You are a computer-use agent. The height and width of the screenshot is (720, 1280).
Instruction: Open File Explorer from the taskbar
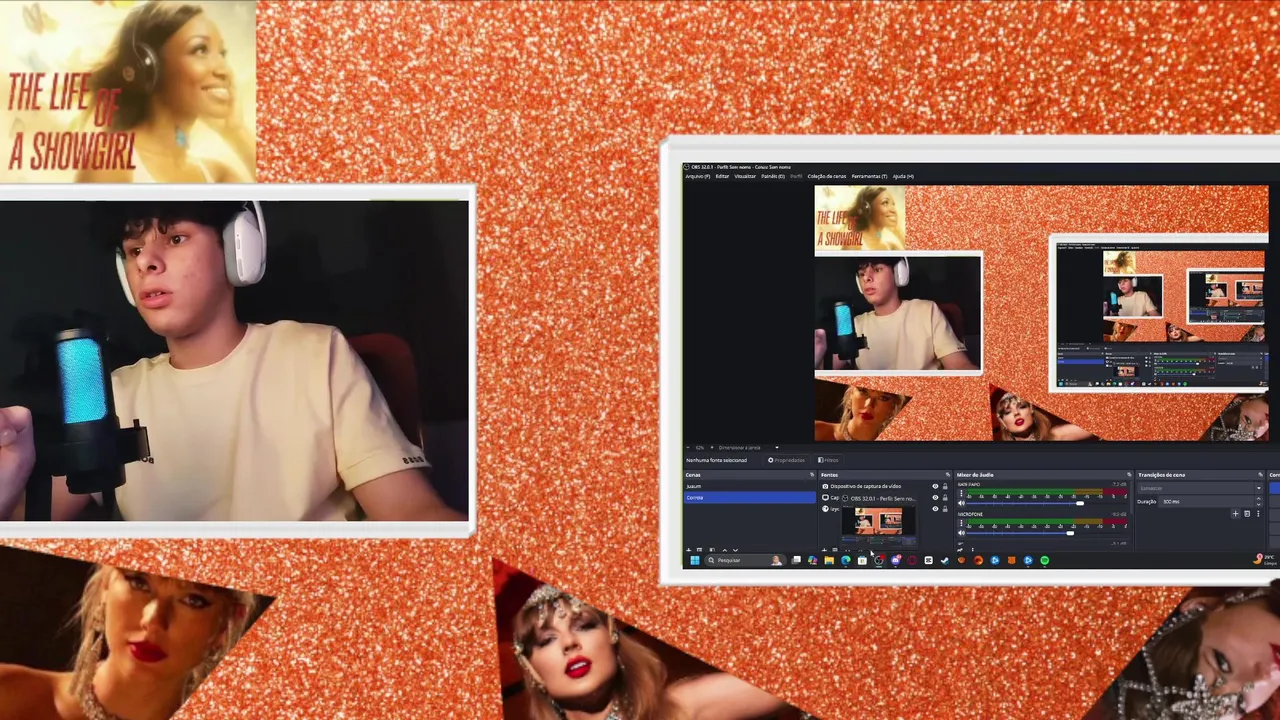(829, 560)
